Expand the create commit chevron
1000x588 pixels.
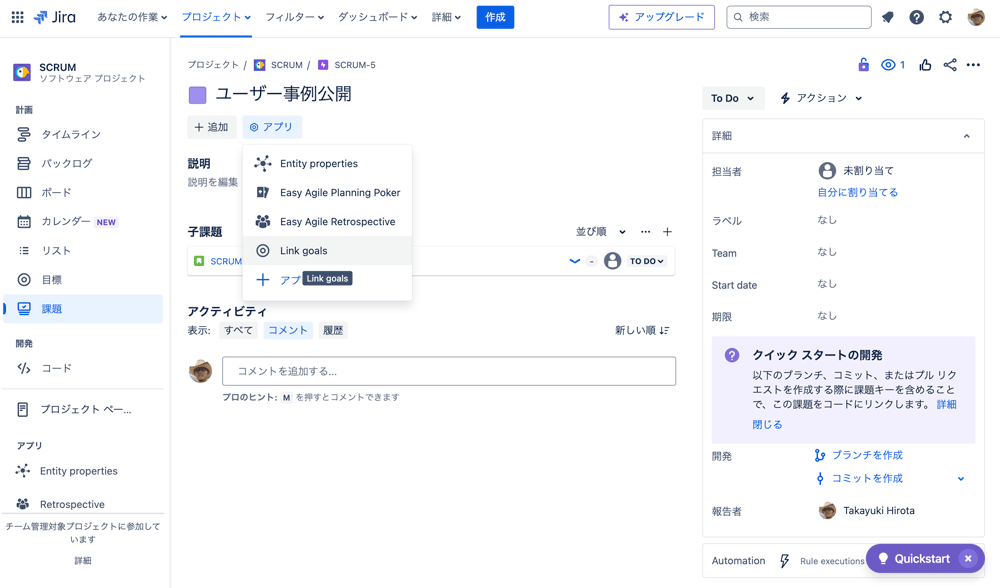click(x=960, y=478)
